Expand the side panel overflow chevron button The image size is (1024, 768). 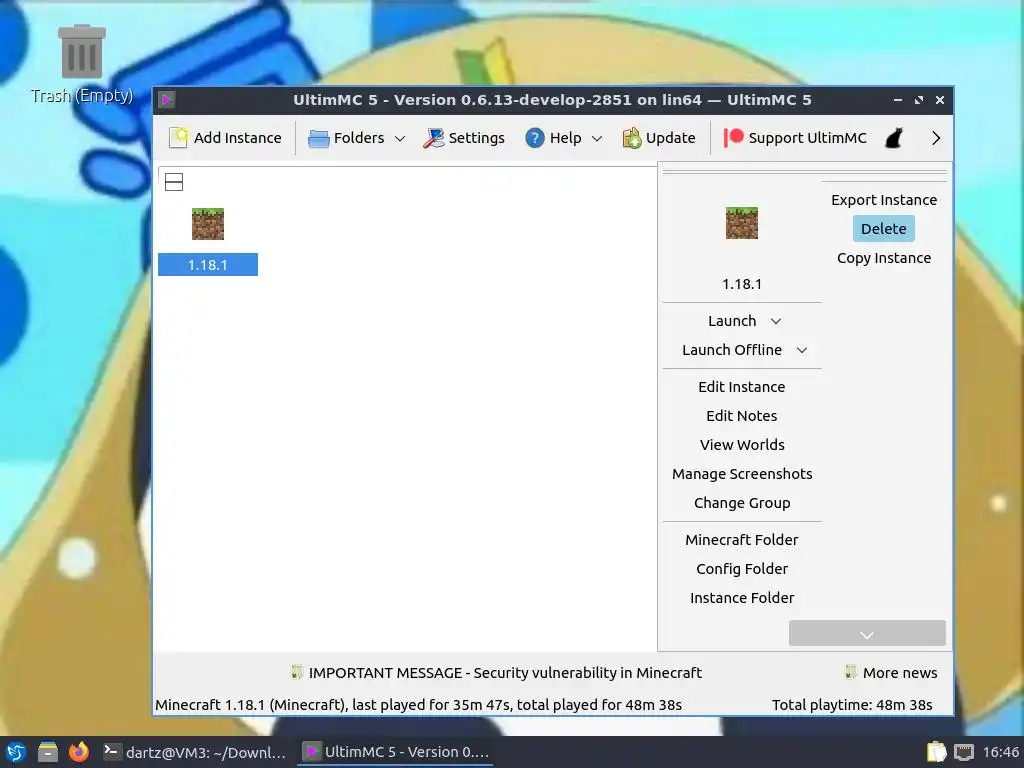[867, 633]
